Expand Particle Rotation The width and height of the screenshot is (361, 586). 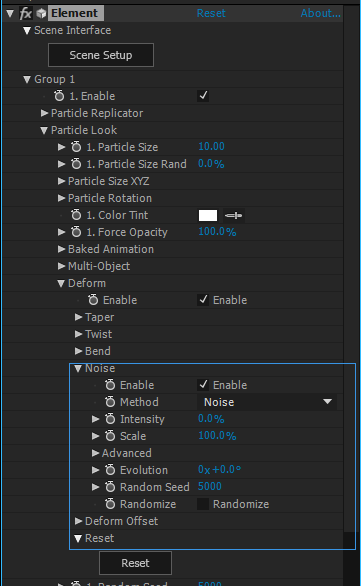click(x=61, y=198)
